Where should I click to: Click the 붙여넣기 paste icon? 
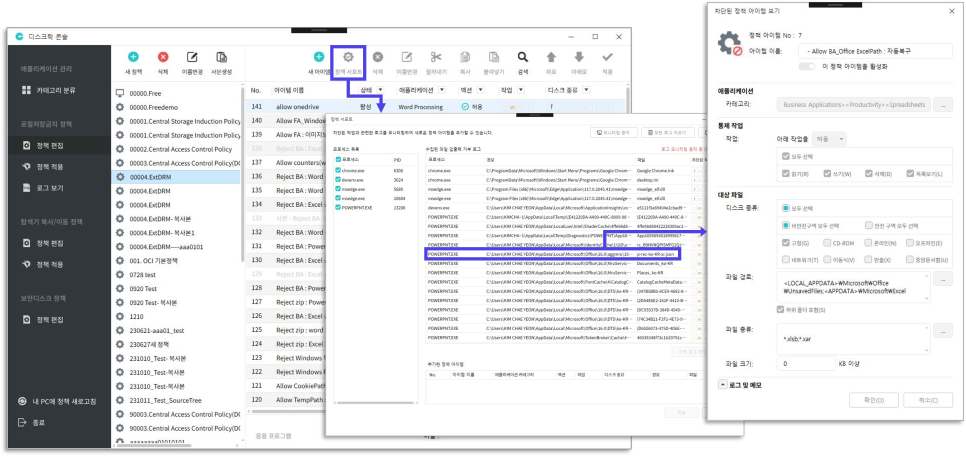pos(494,57)
